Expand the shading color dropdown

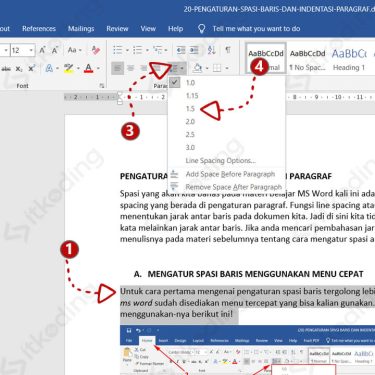(207, 68)
